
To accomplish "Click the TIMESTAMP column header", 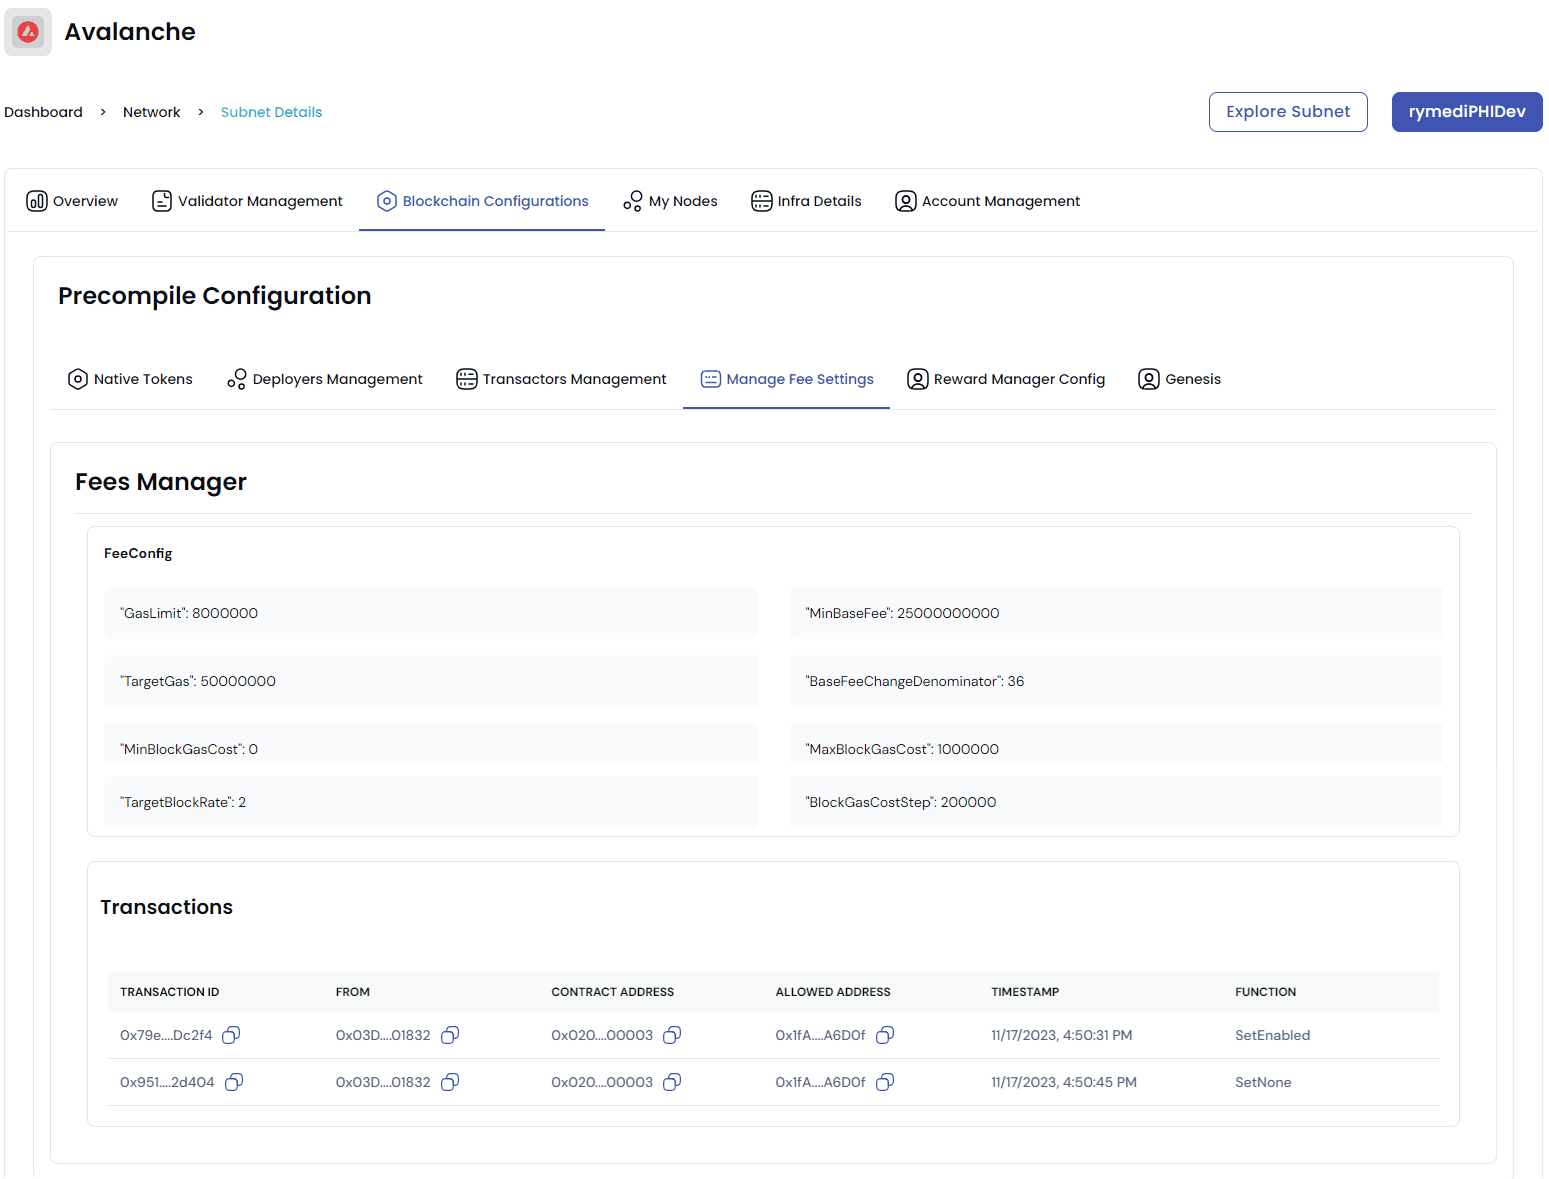I will click(1025, 992).
